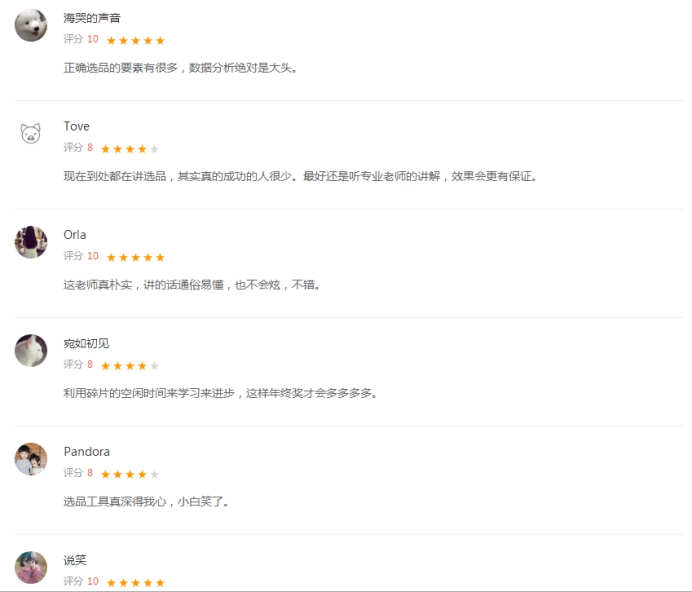
Task: Open the 说笑 username link
Action: click(x=75, y=560)
